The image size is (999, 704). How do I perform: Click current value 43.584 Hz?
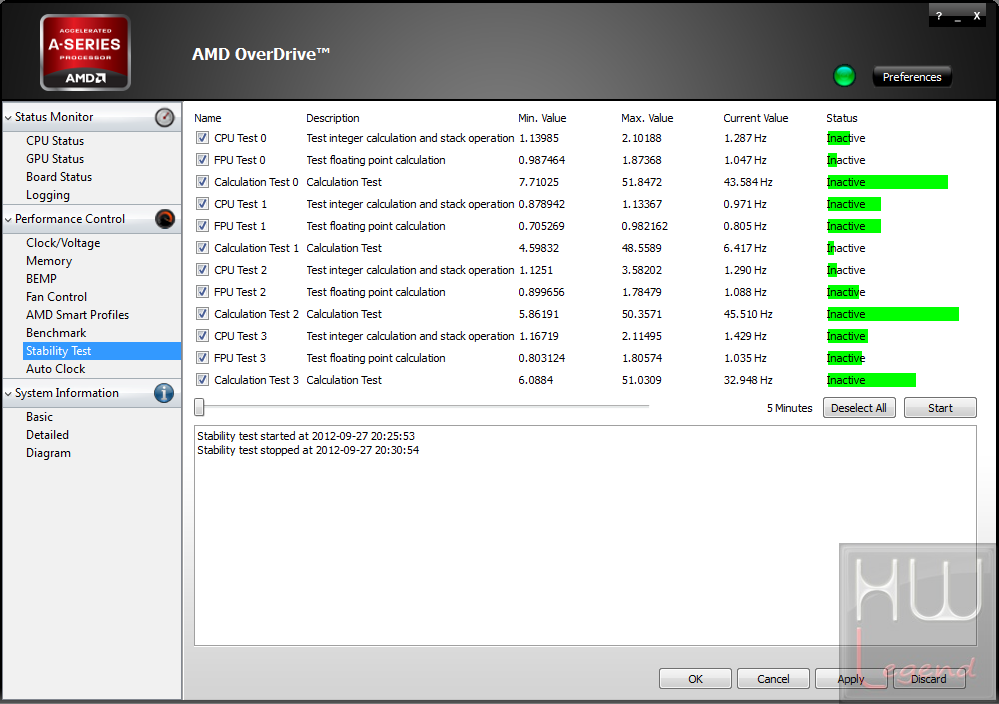pos(748,182)
